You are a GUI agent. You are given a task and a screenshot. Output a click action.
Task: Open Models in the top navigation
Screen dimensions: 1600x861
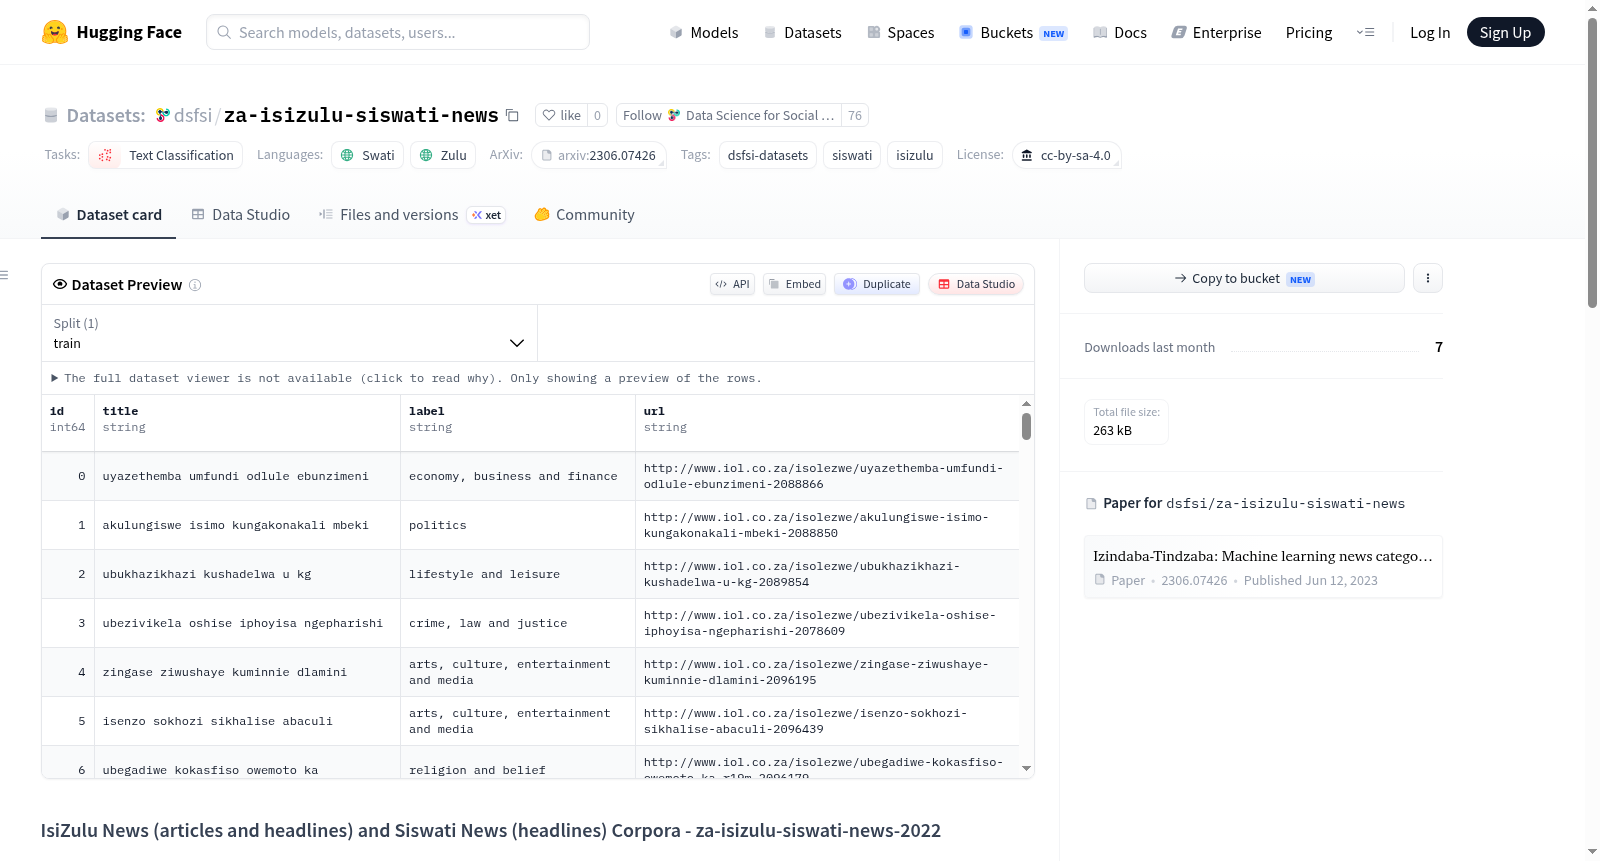tap(704, 32)
